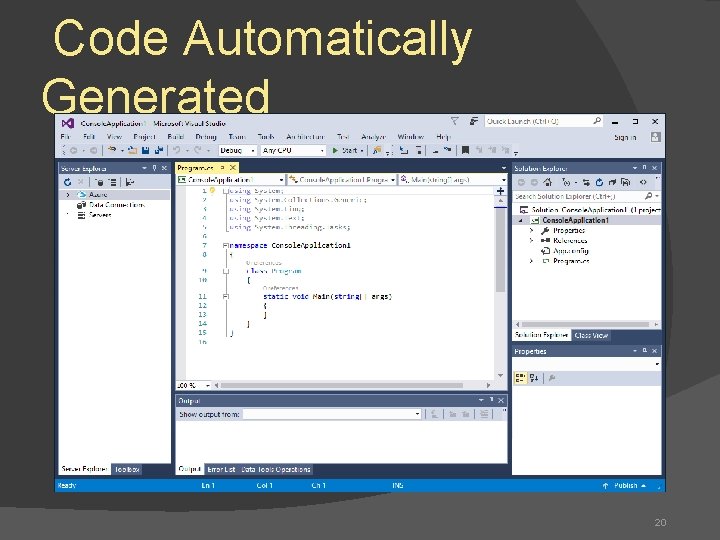This screenshot has width=720, height=540.
Task: Click editor split plus button above scrollbar
Action: coord(501,191)
